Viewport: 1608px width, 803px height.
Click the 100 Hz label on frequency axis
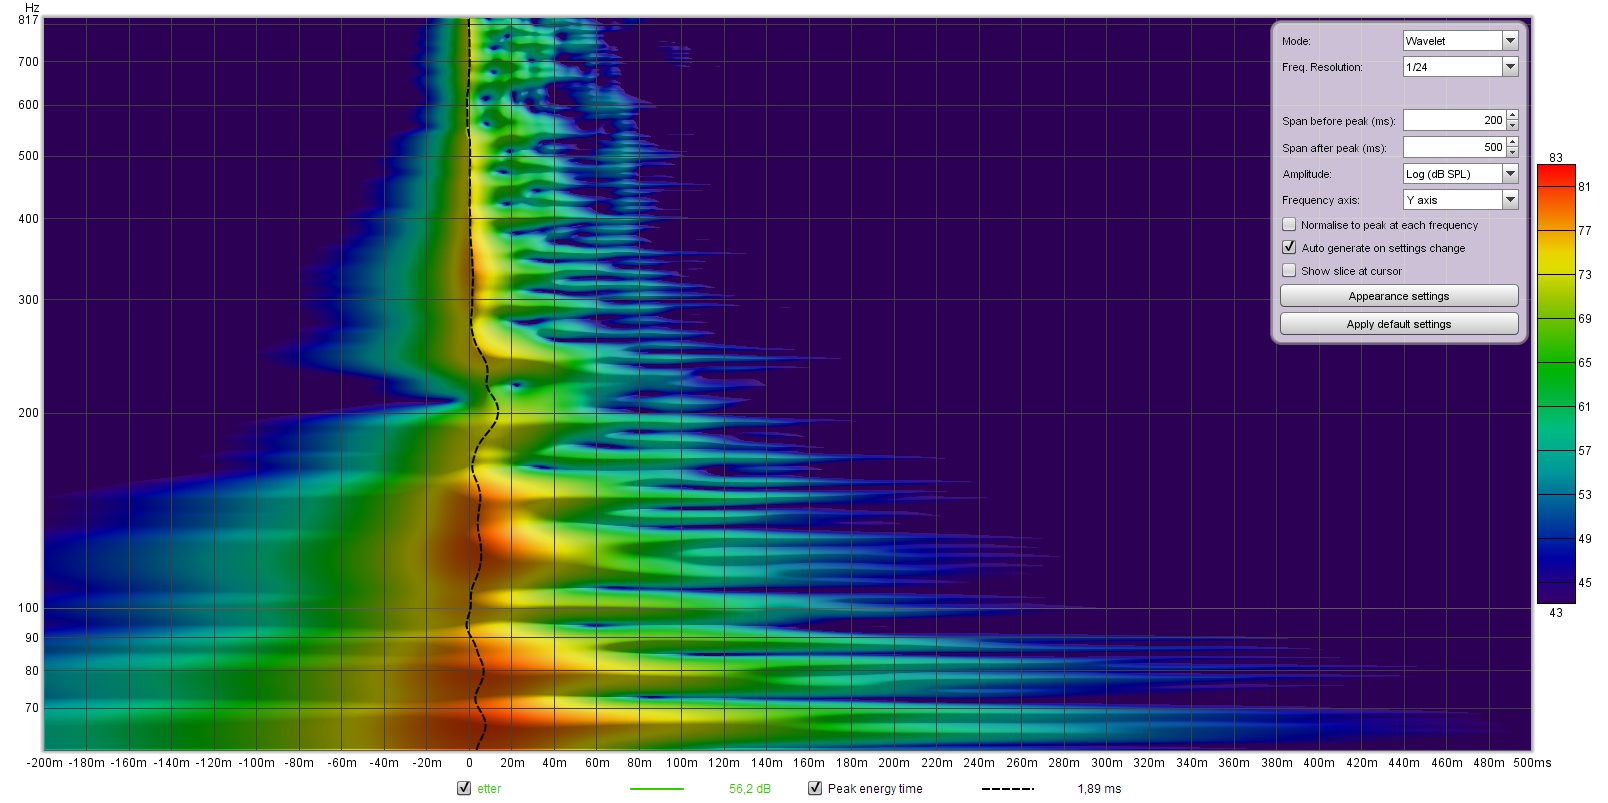pyautogui.click(x=29, y=608)
